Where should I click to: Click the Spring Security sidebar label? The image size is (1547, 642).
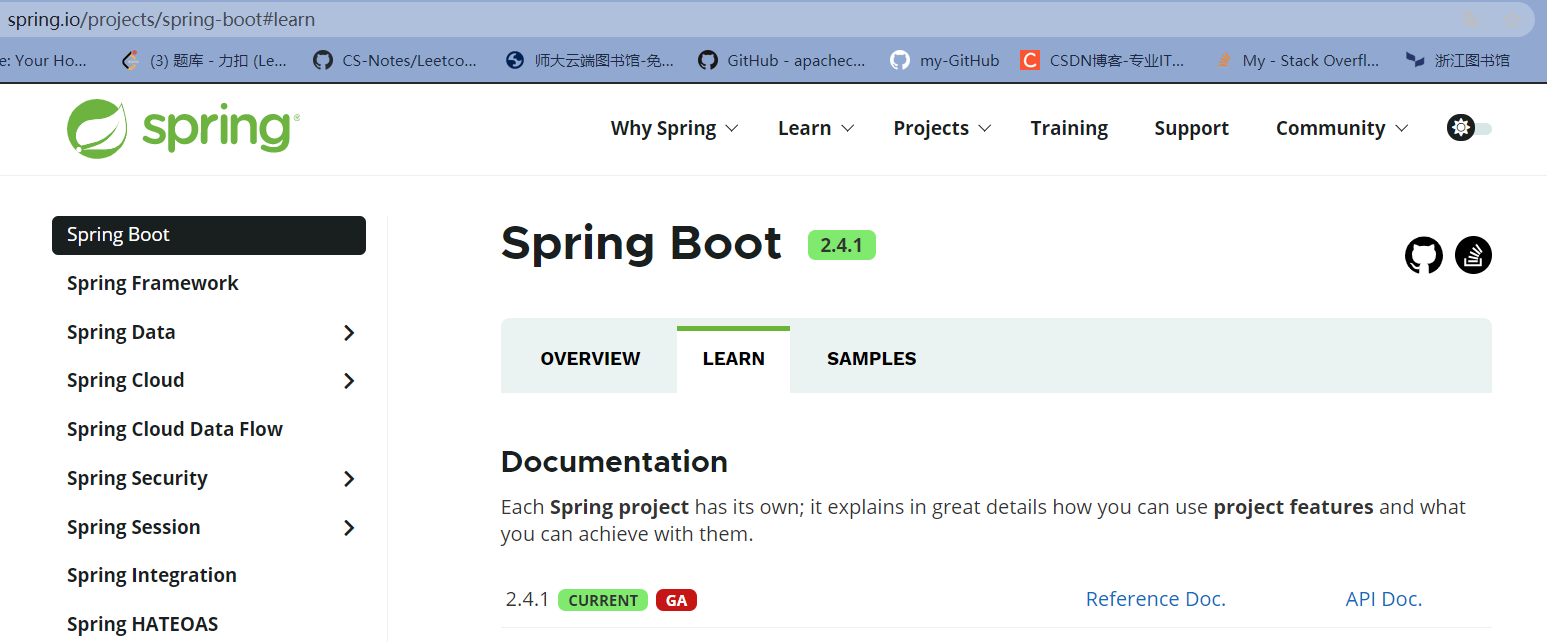(x=137, y=478)
